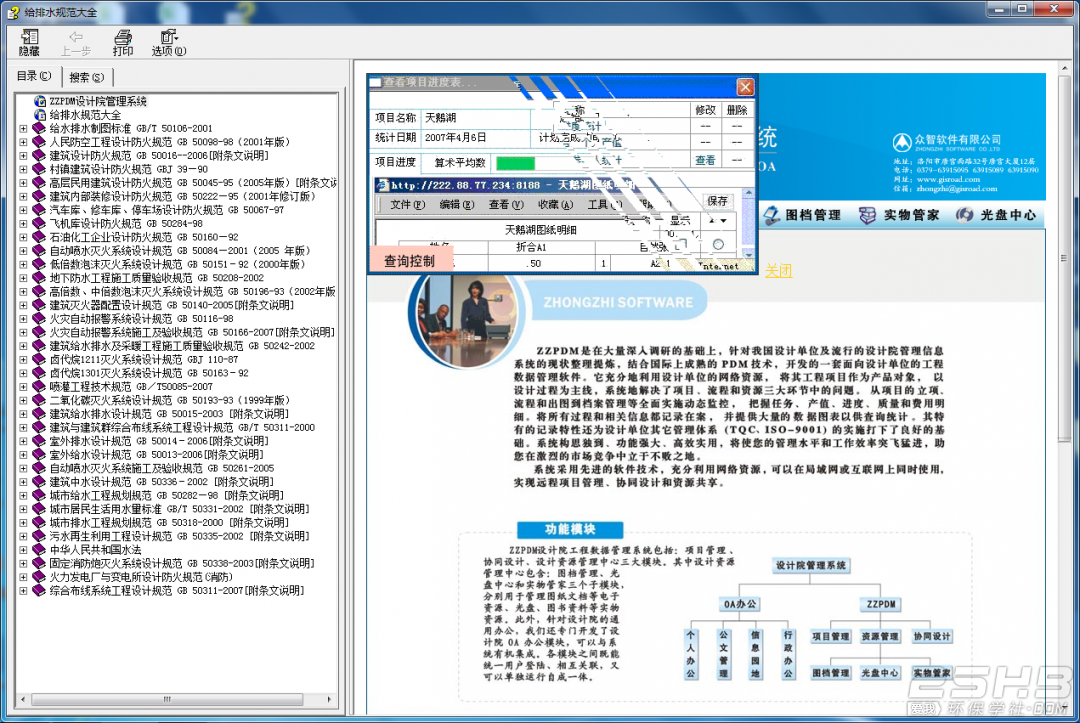Click book icon of 建筑灭火器配置设计规范
Image resolution: width=1080 pixels, height=723 pixels.
tap(39, 305)
